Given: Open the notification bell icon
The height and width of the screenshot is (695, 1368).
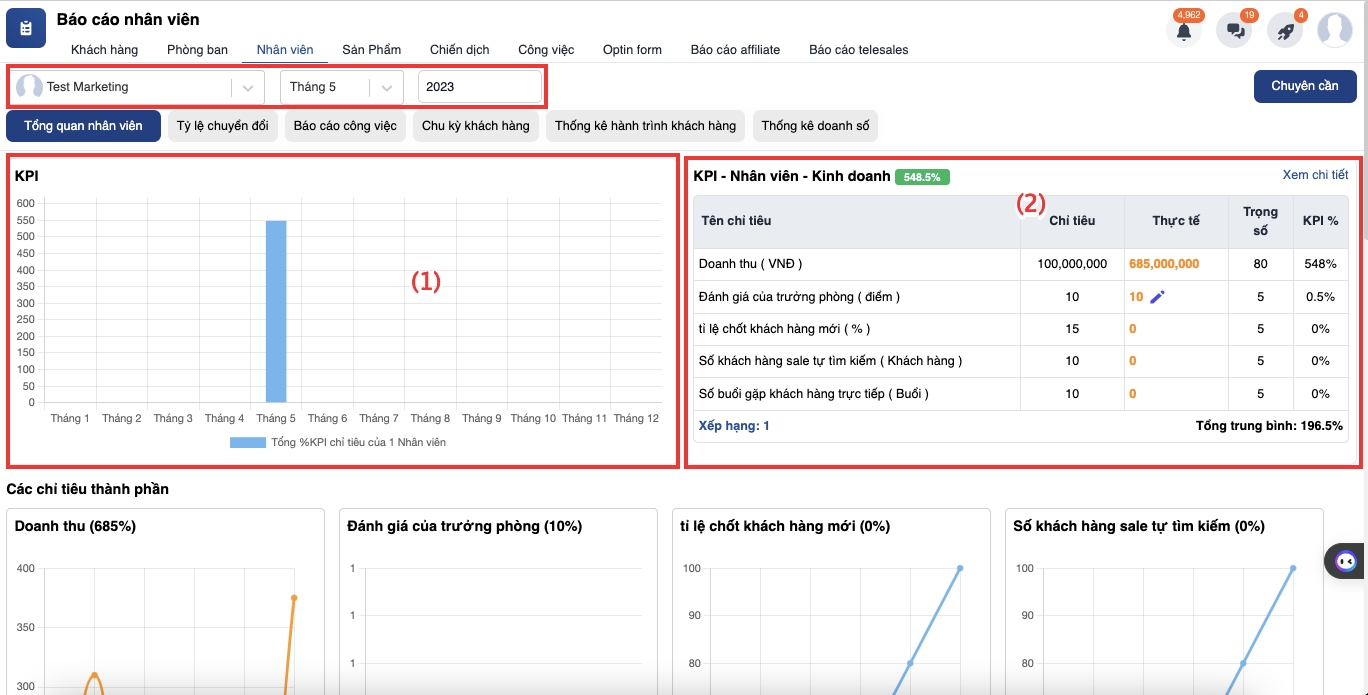Looking at the screenshot, I should tap(1184, 30).
